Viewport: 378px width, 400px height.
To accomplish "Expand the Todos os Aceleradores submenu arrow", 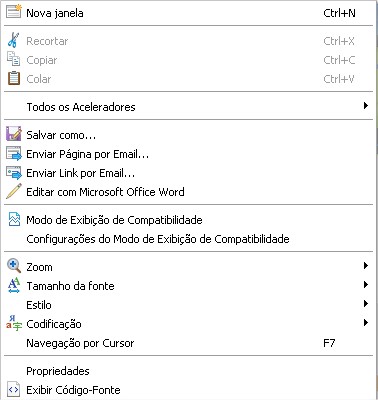I will 366,106.
